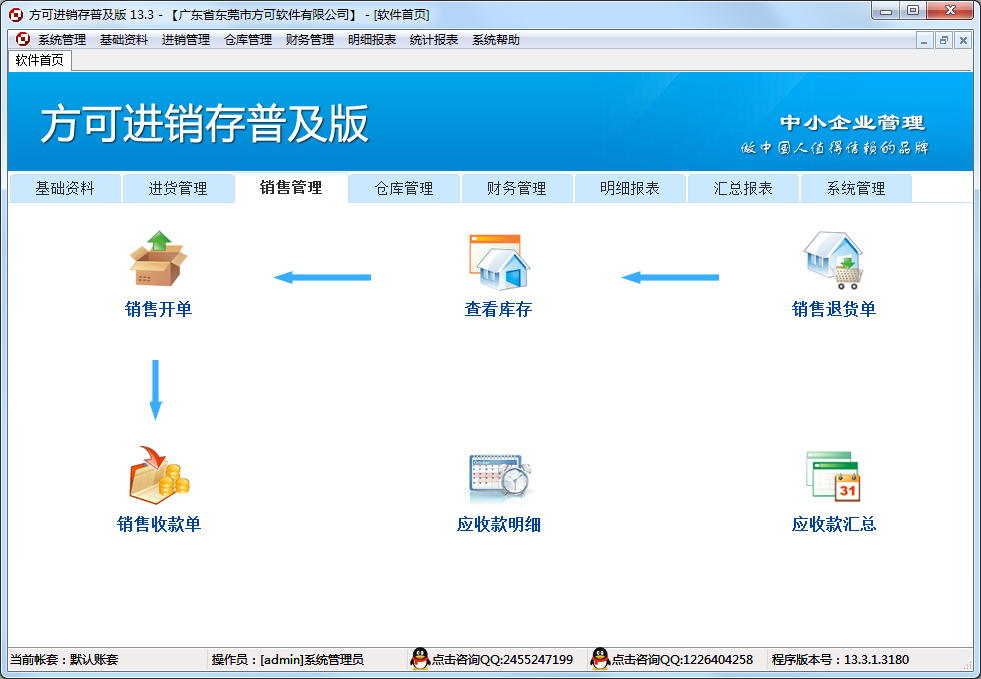
Task: Switch to the 系统管理 navigation tab
Action: pos(856,188)
